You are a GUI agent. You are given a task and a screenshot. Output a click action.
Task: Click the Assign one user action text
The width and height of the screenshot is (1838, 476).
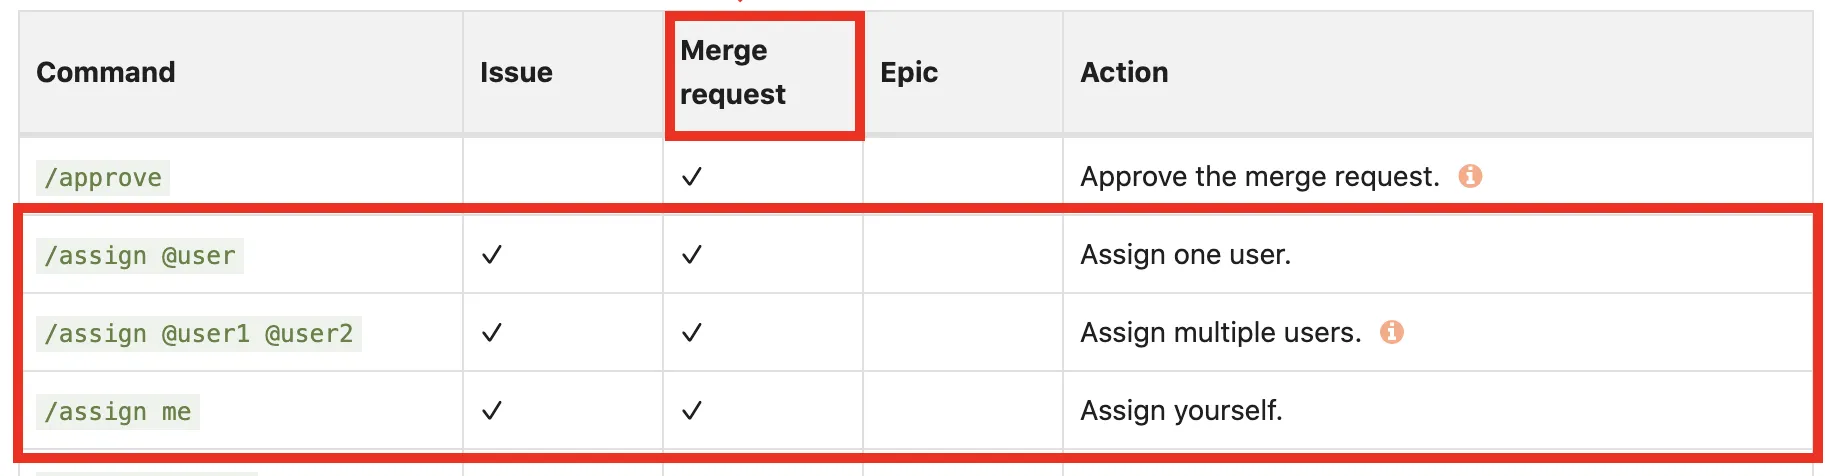click(x=1185, y=255)
